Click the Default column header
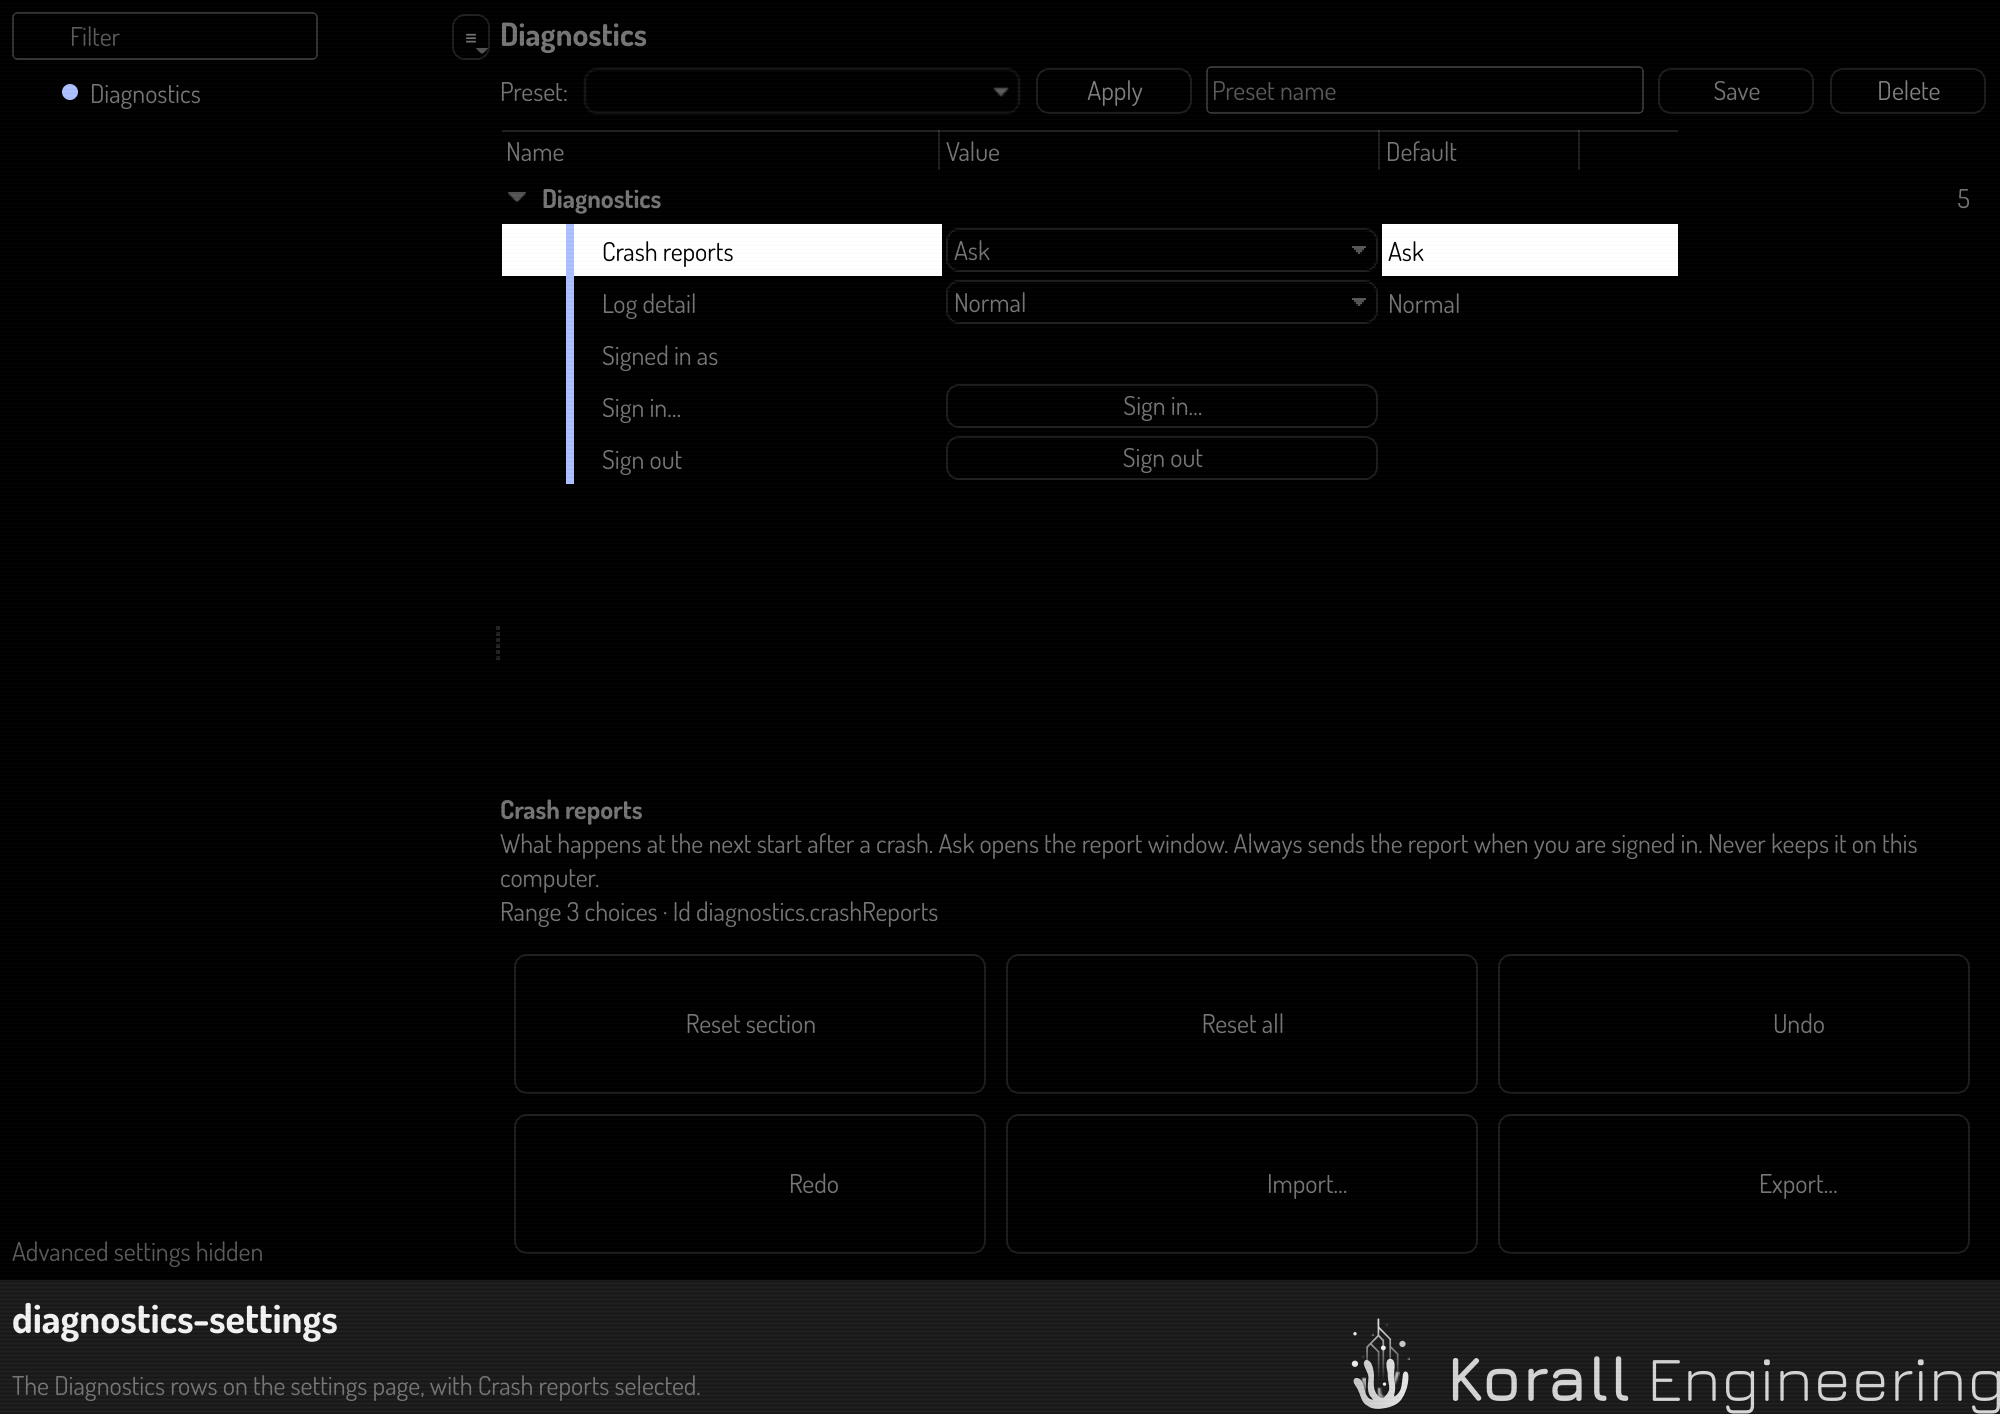 (1479, 152)
